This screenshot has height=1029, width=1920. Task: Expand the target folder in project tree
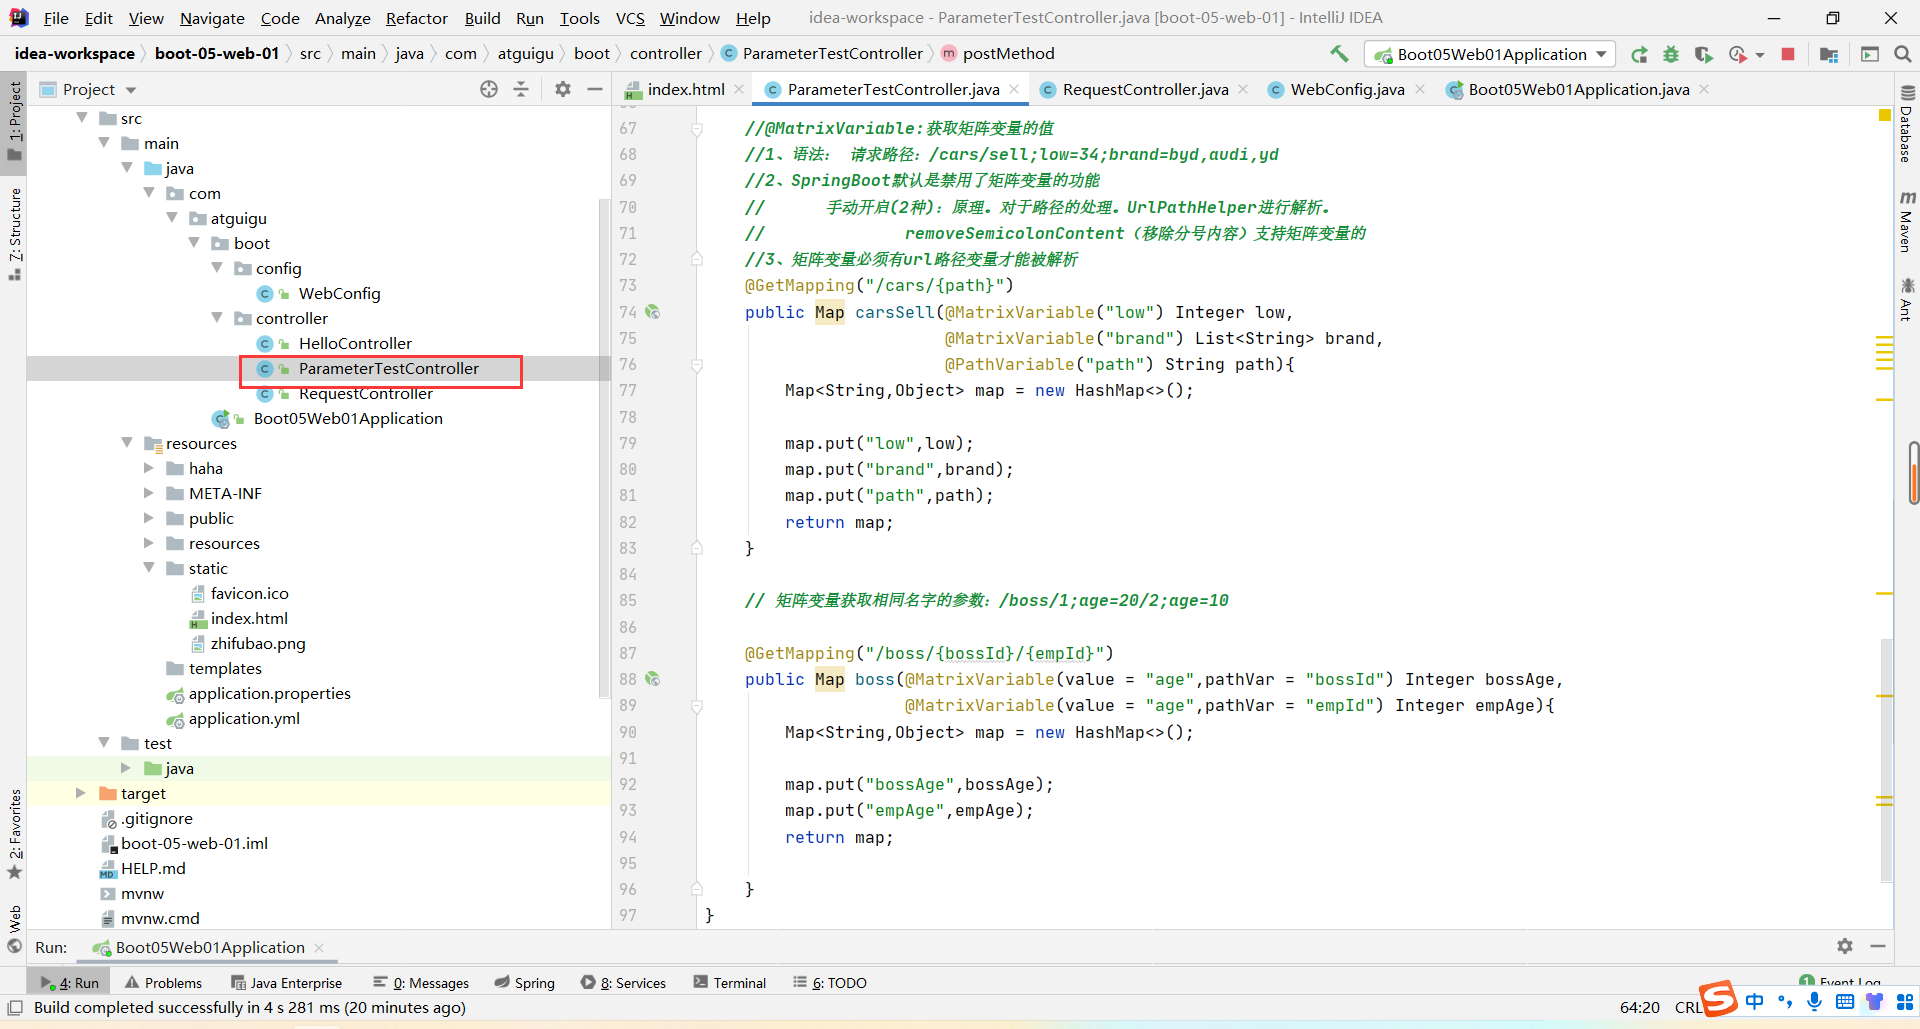(x=81, y=793)
